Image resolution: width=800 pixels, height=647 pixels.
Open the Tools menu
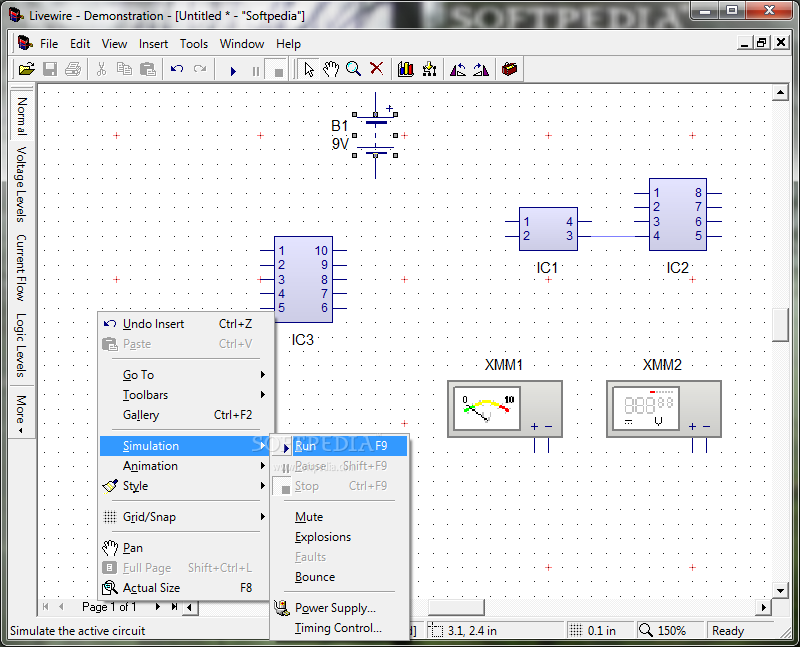pyautogui.click(x=194, y=44)
